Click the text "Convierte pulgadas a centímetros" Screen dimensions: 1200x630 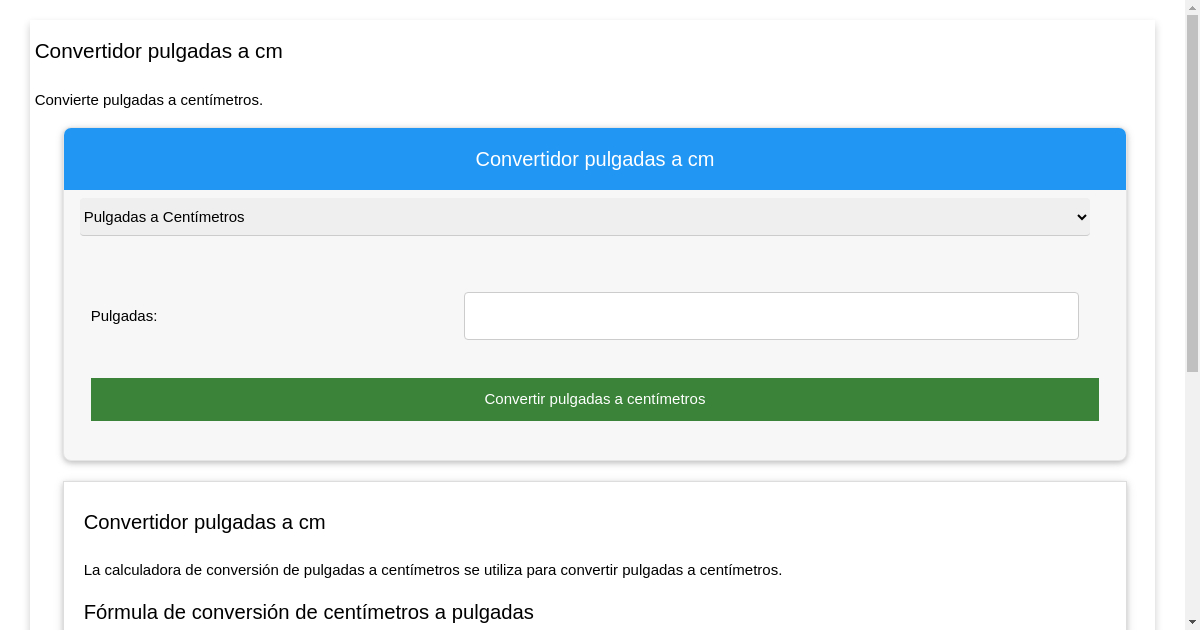tap(148, 100)
